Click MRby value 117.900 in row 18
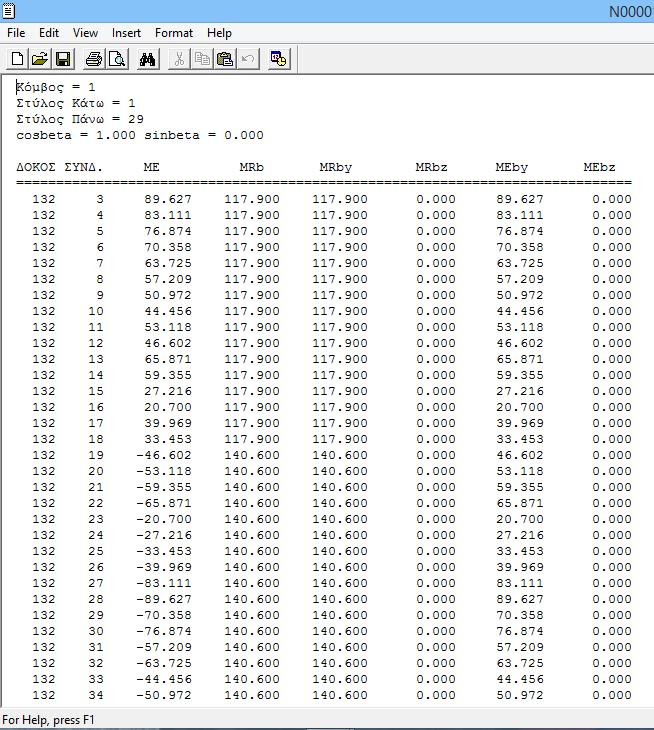 (x=340, y=439)
